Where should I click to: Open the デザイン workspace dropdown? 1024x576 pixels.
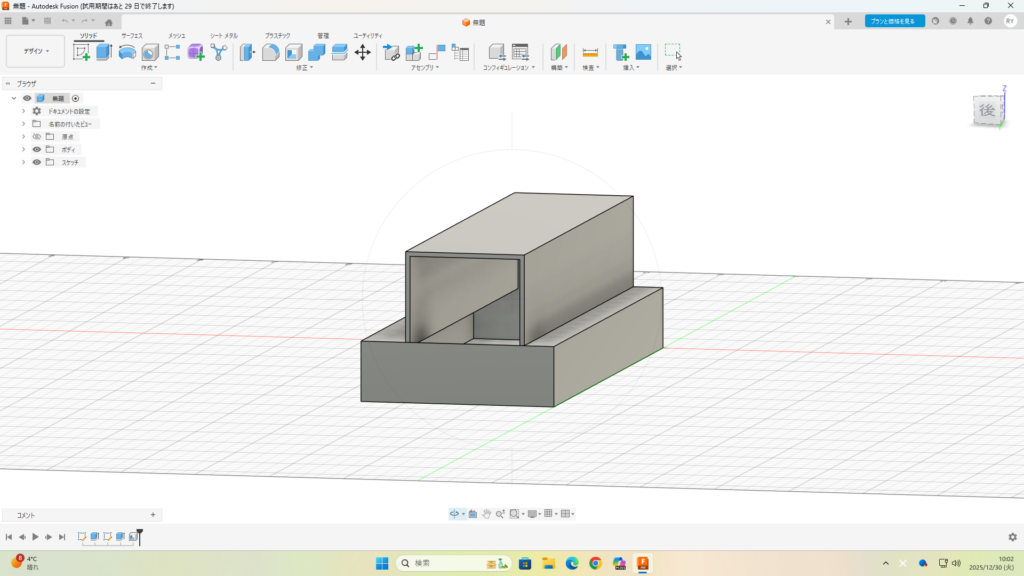(x=36, y=51)
